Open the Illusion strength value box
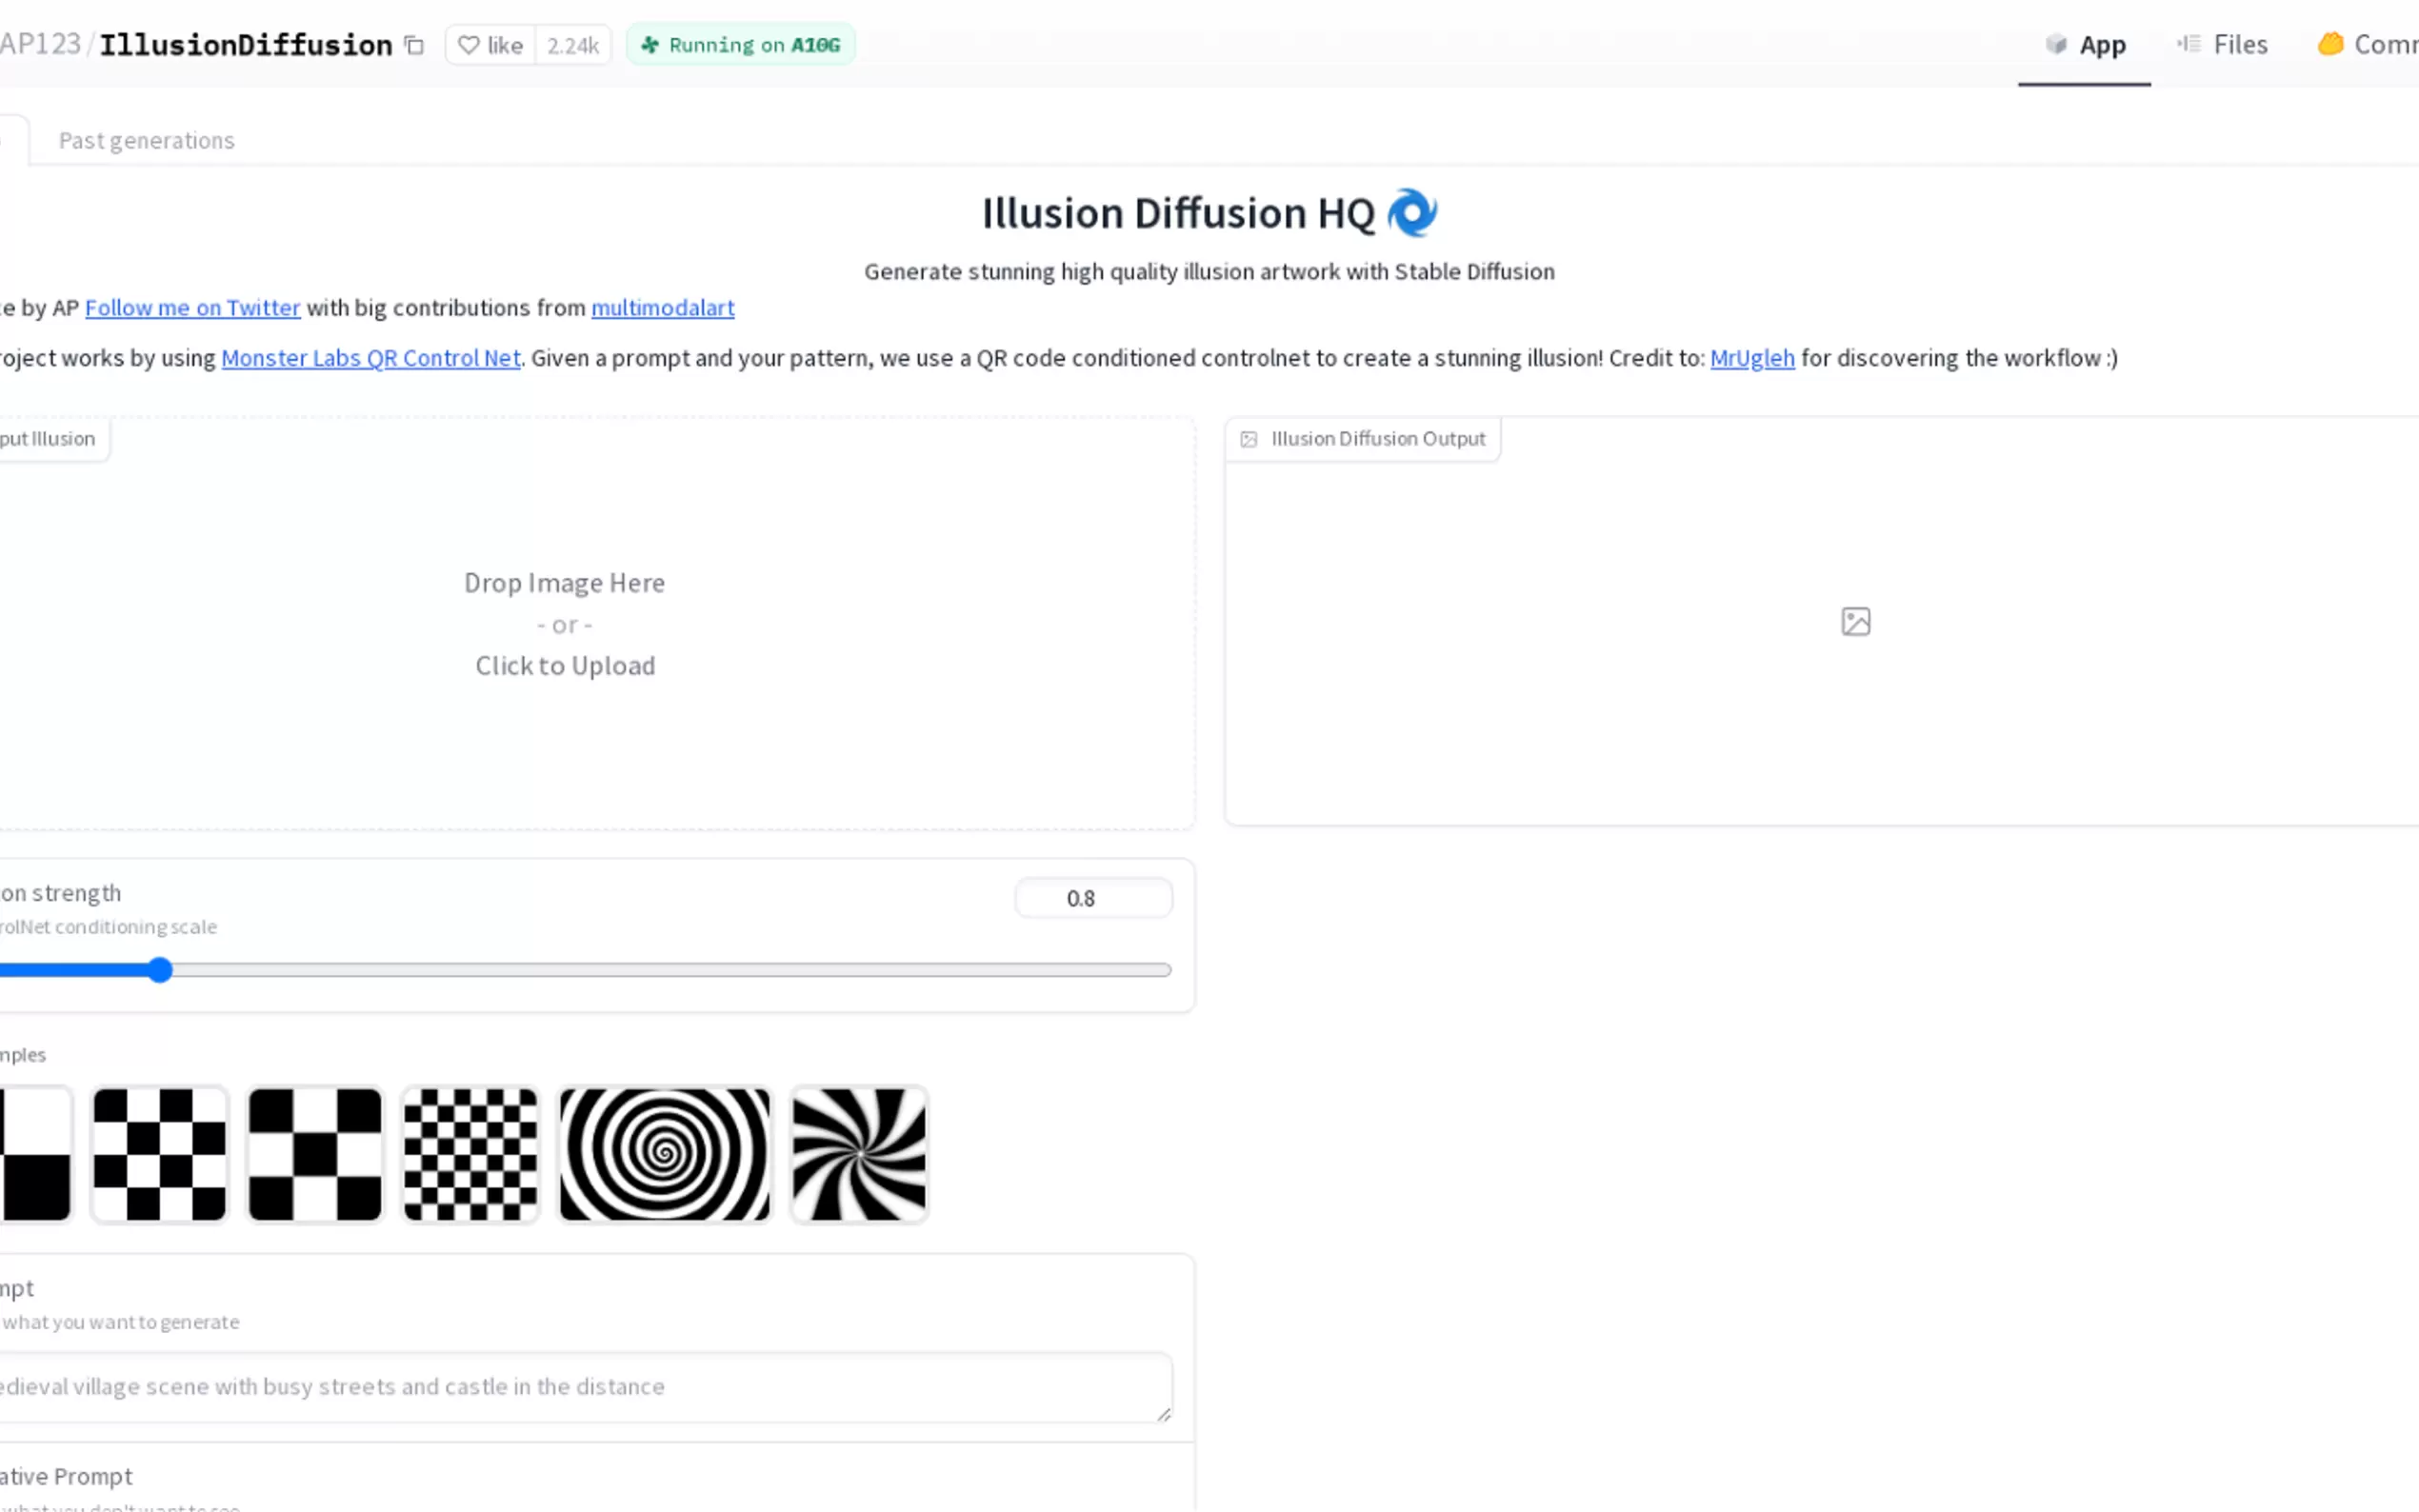 click(1093, 897)
